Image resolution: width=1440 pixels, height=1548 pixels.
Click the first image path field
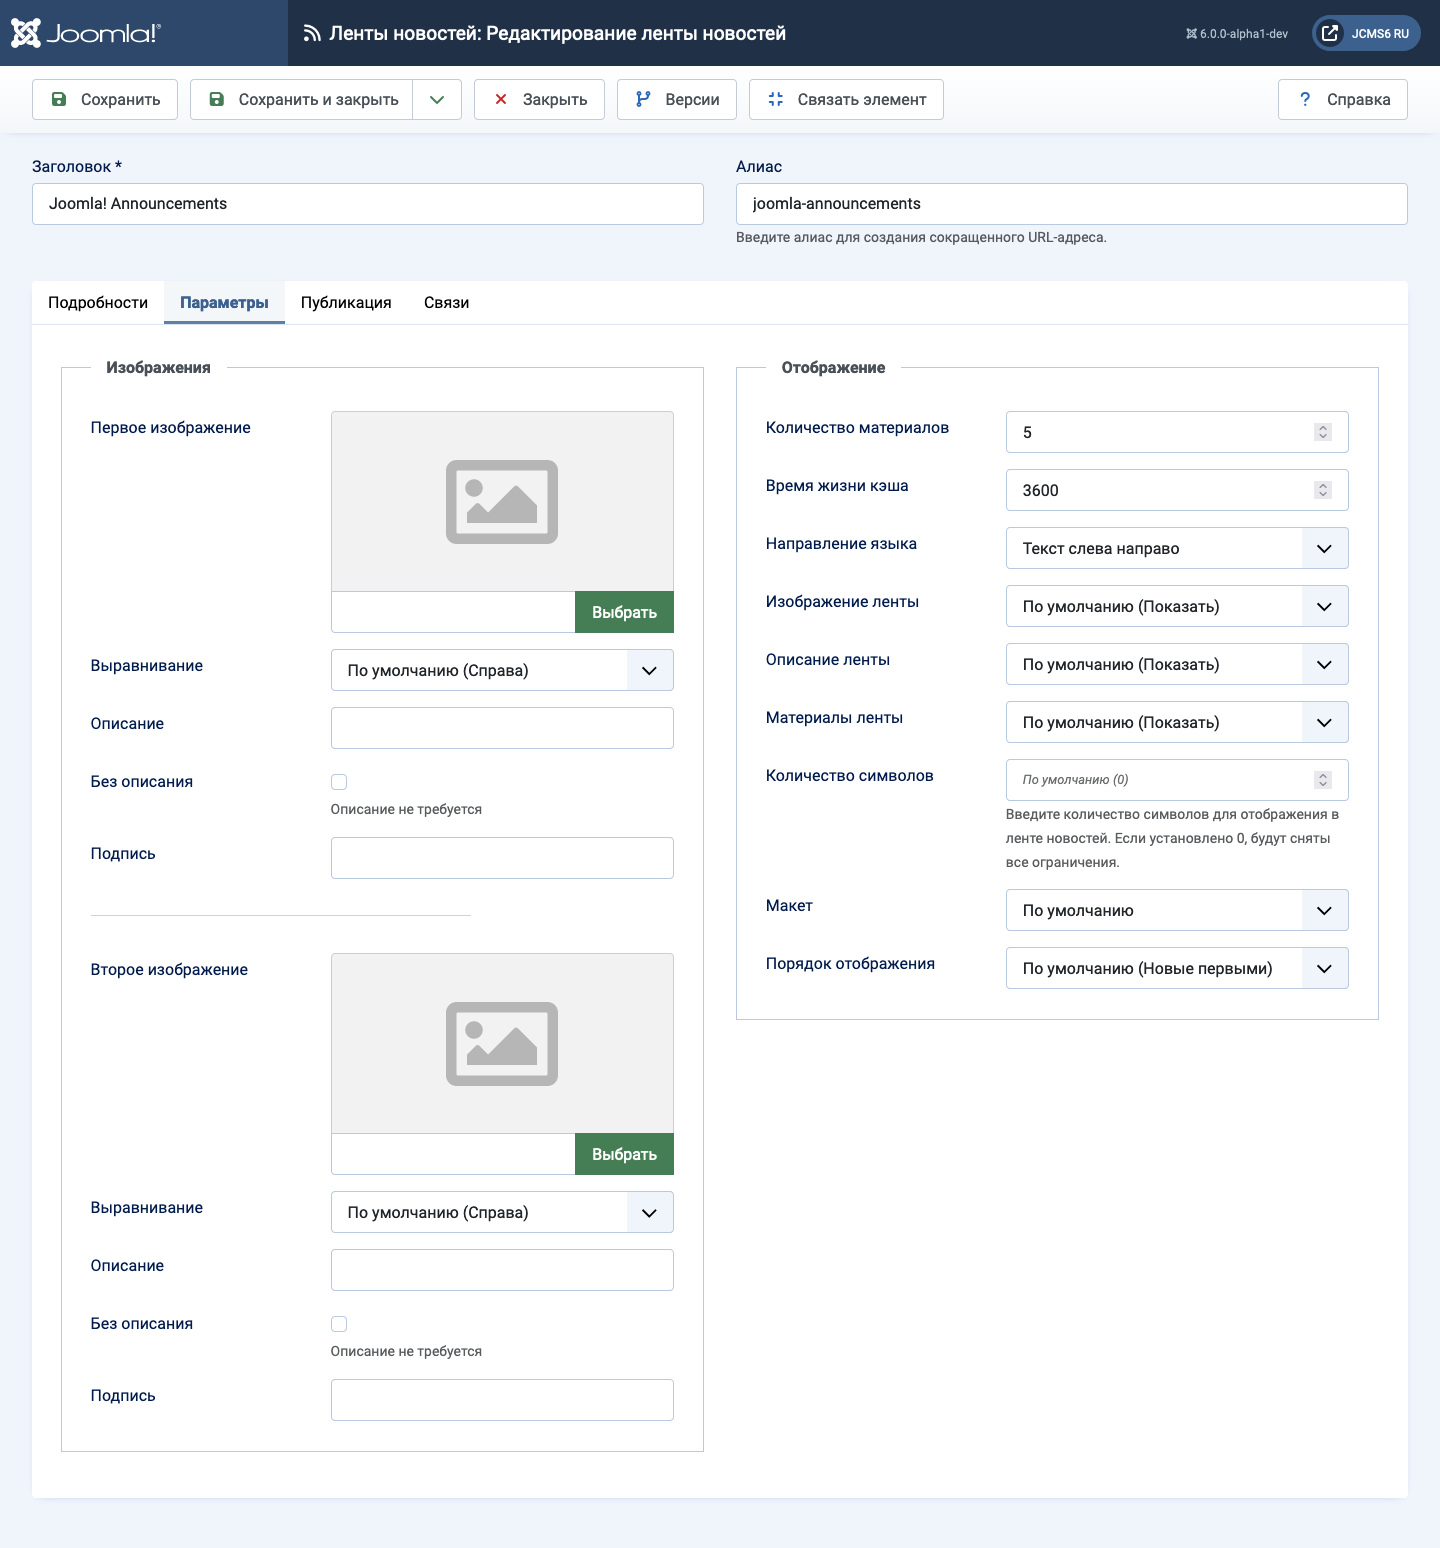453,612
